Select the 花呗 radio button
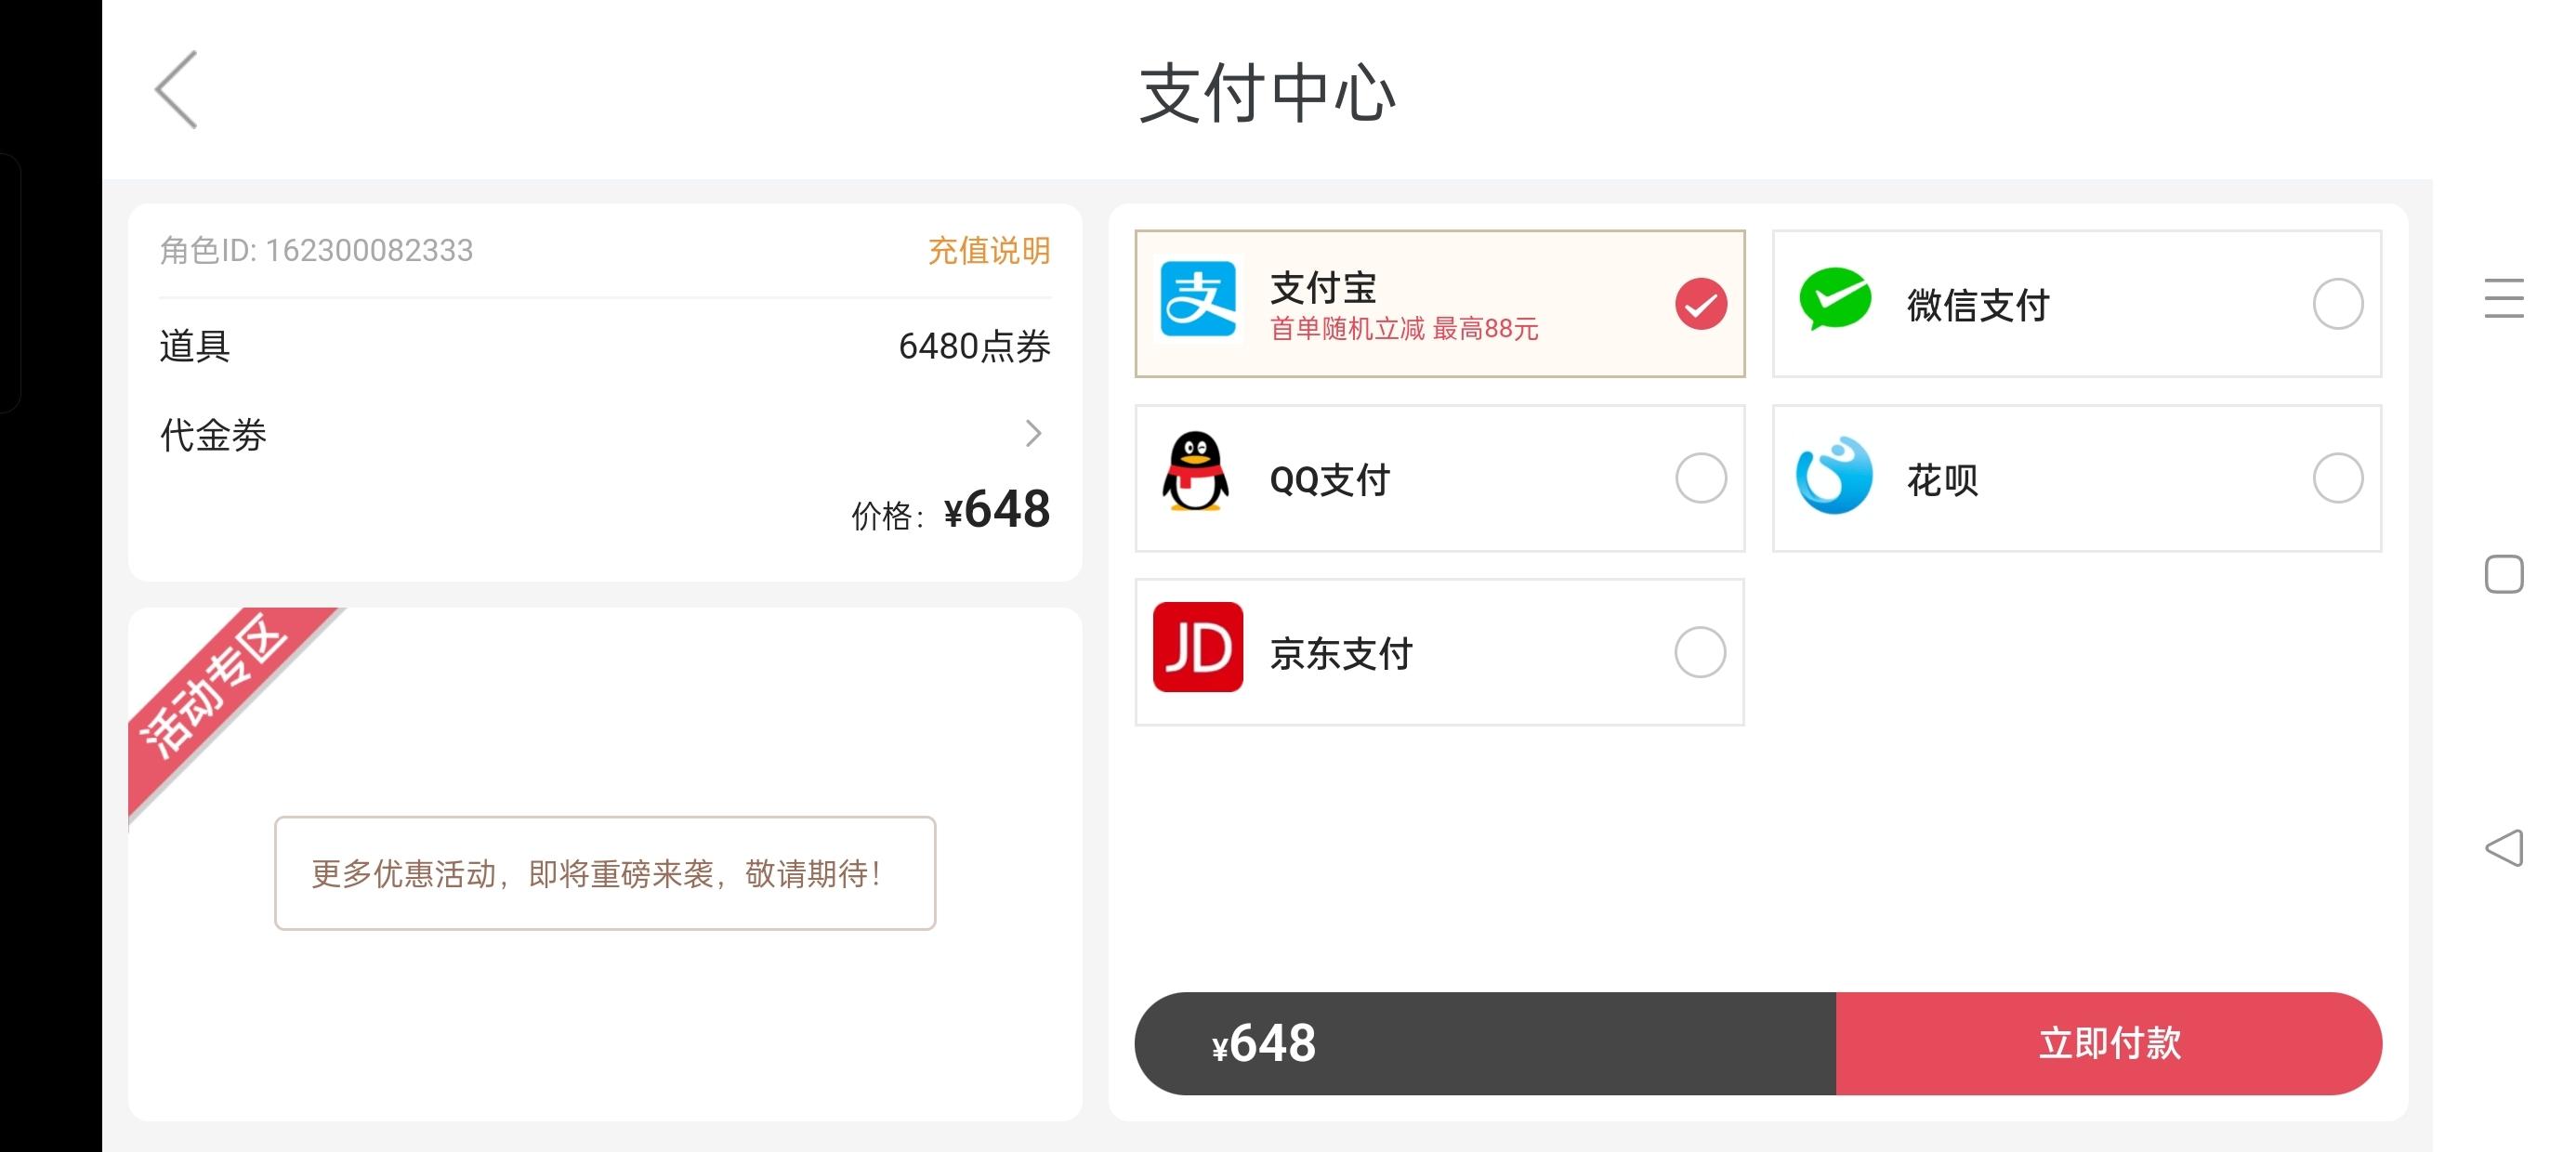2576x1152 pixels. point(2337,478)
